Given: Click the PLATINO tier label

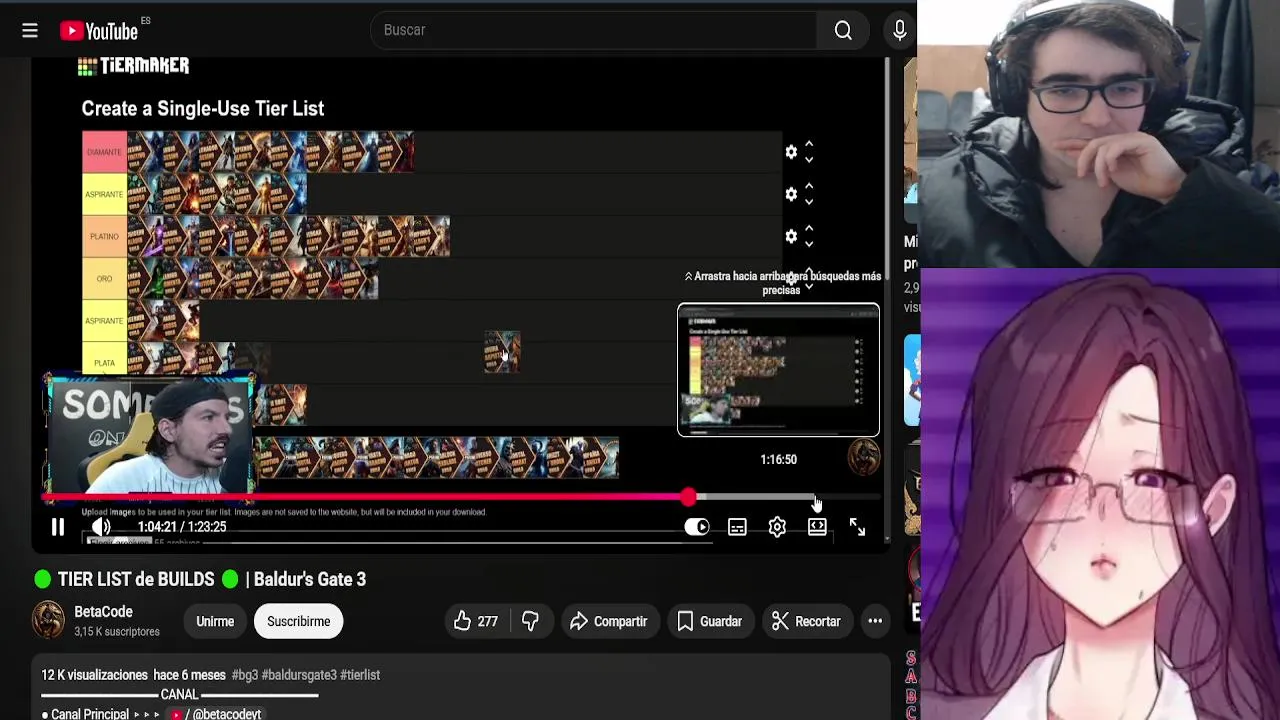Looking at the screenshot, I should pyautogui.click(x=104, y=236).
